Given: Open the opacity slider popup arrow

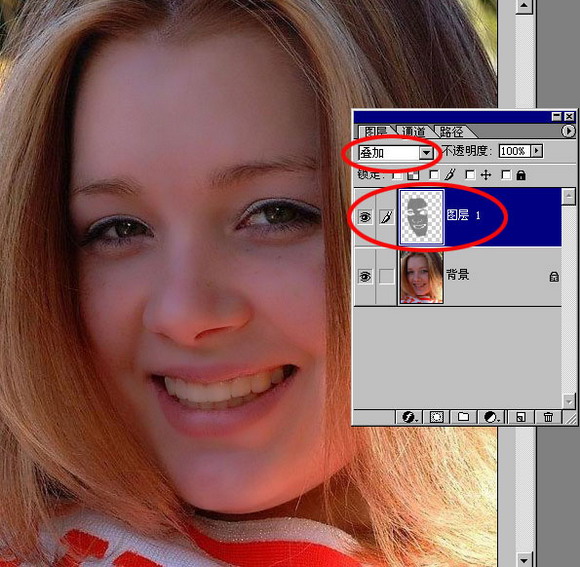Looking at the screenshot, I should (x=537, y=151).
